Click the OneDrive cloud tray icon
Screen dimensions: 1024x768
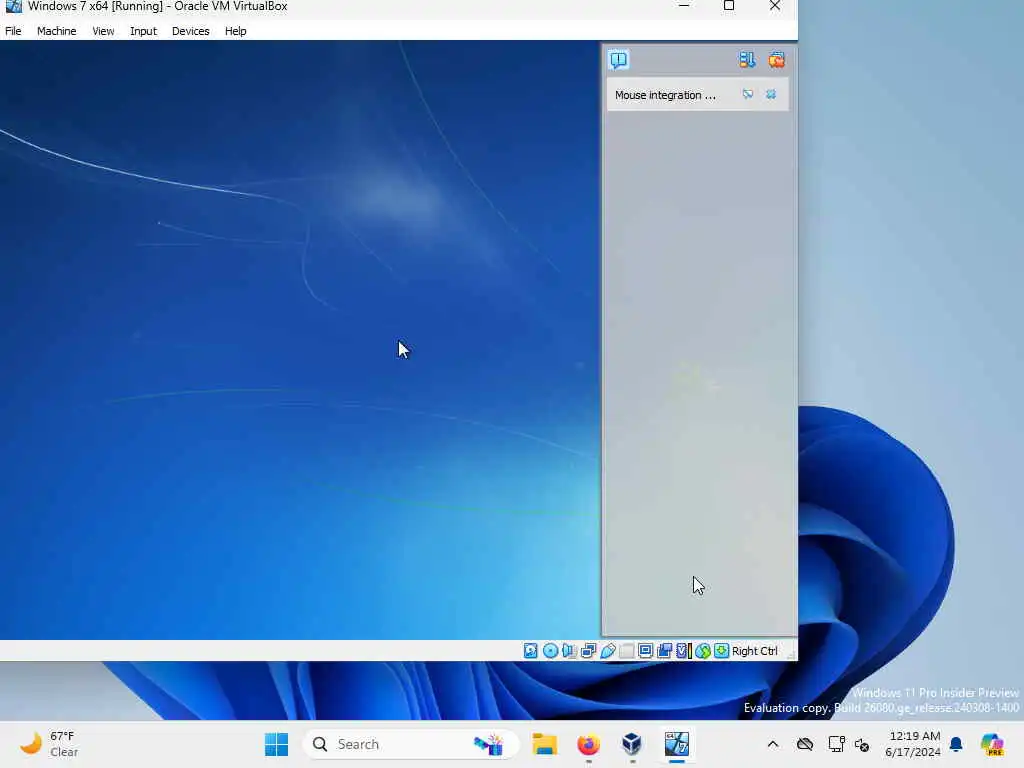point(805,744)
